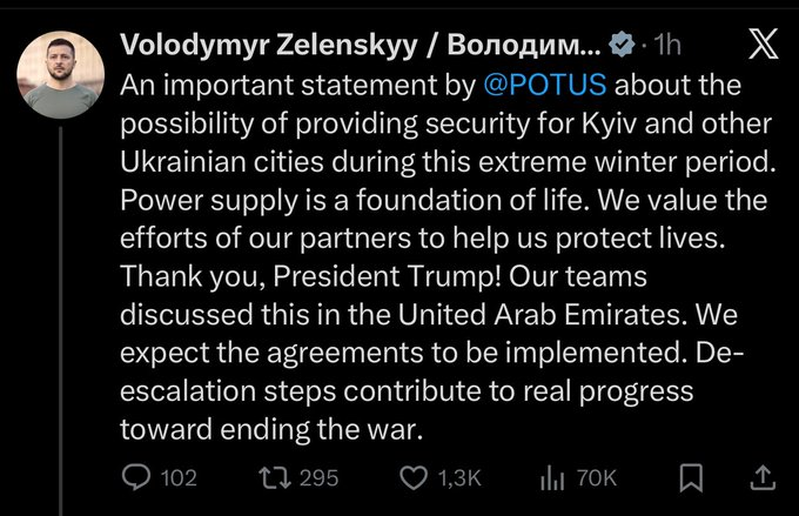The width and height of the screenshot is (799, 516).
Task: Open Zelenskyy's profile picture
Action: pos(62,75)
